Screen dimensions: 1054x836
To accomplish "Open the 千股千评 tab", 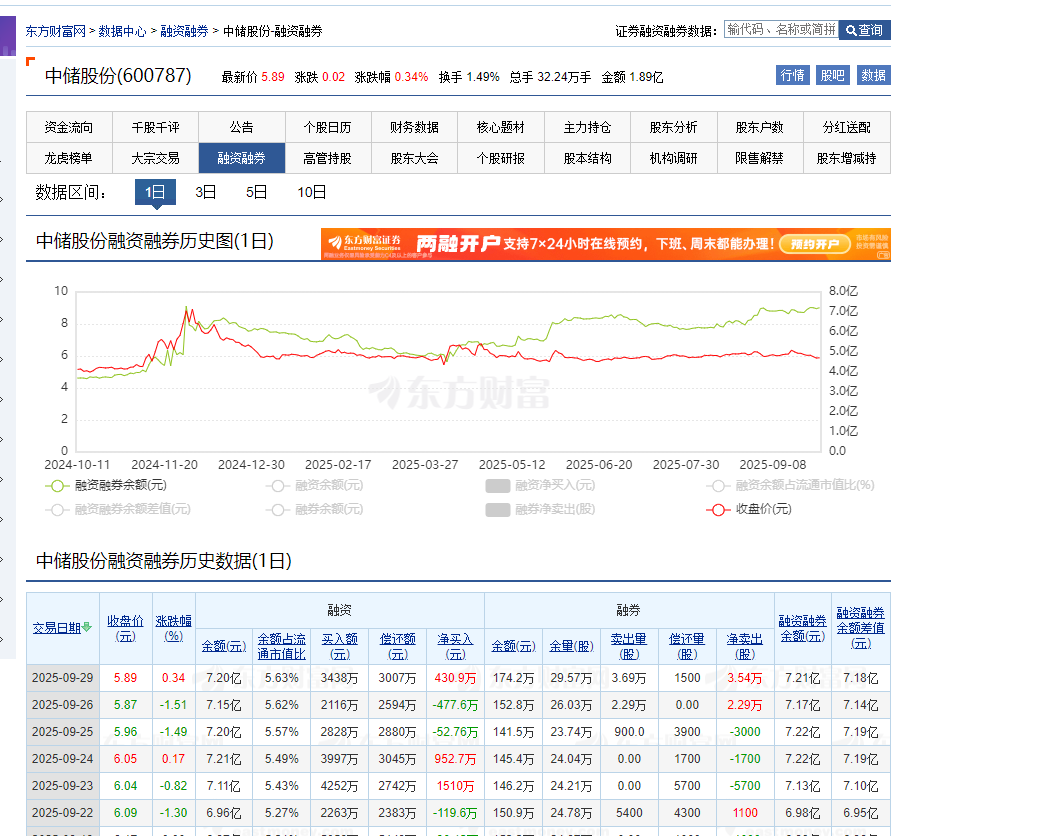I will click(155, 127).
